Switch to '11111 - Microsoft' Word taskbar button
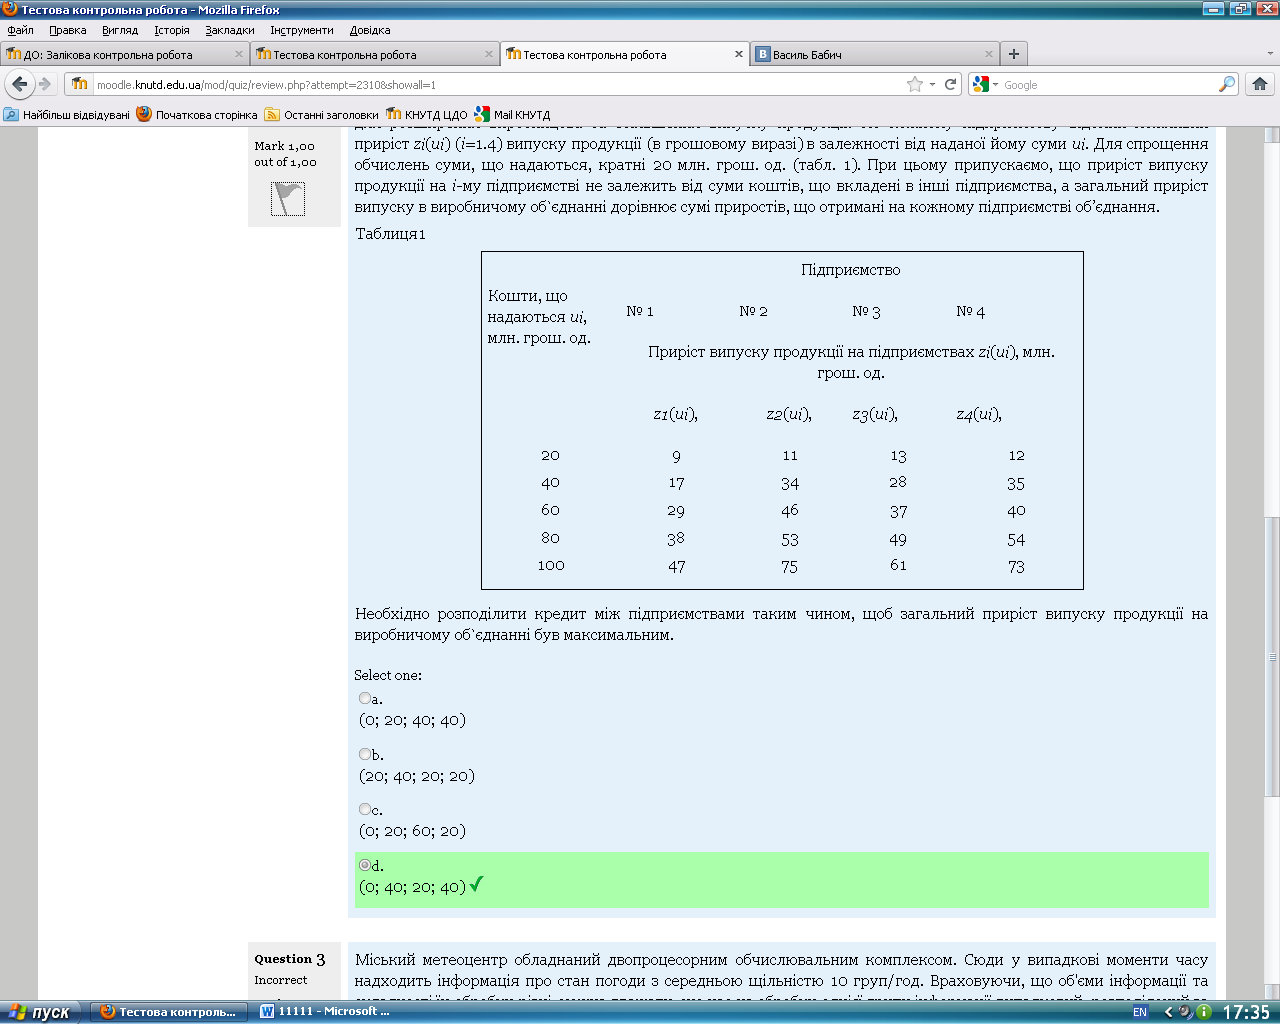 point(325,1012)
